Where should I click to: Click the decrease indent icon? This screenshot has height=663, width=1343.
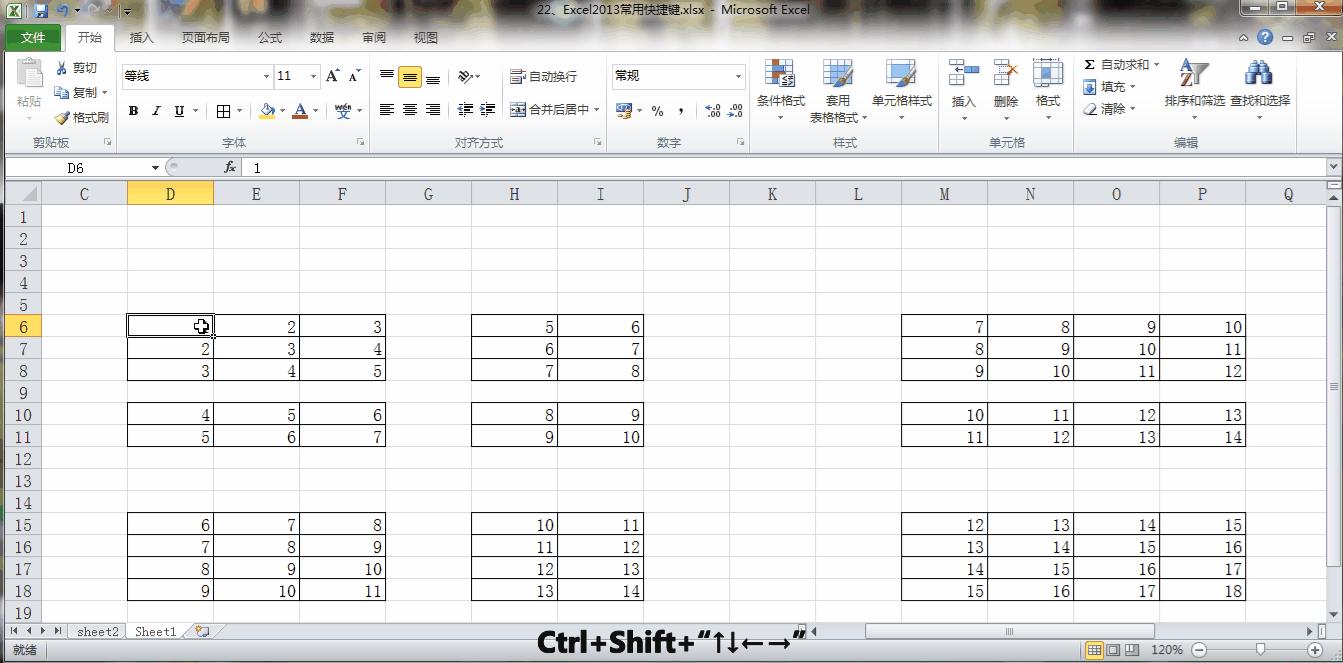pos(465,110)
